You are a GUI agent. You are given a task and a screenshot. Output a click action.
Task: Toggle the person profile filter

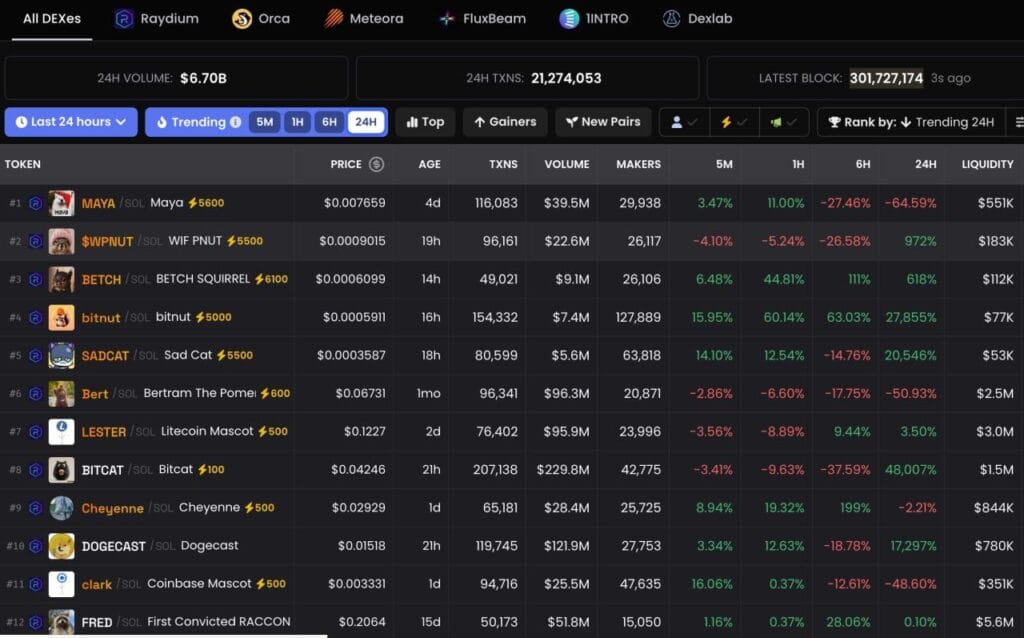[x=684, y=122]
